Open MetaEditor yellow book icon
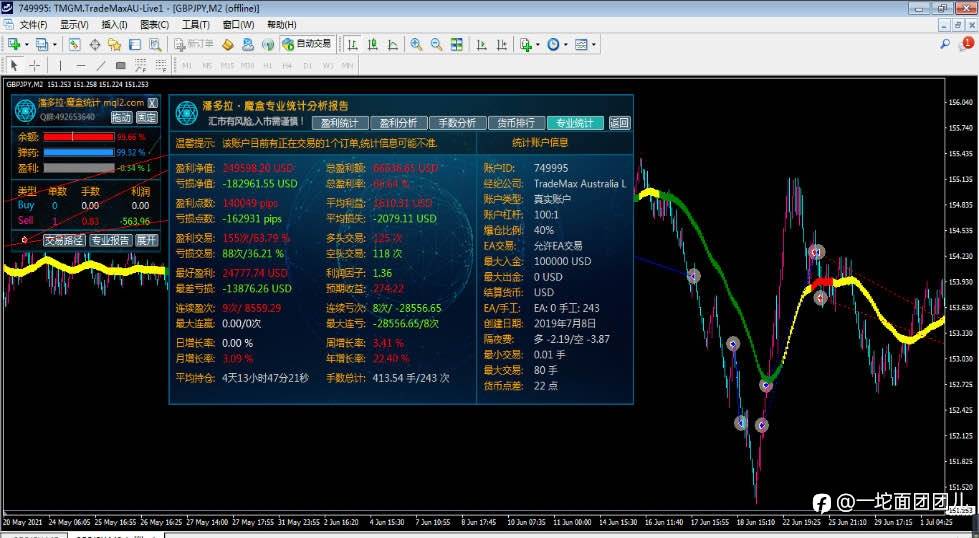The height and width of the screenshot is (538, 979). pyautogui.click(x=228, y=44)
